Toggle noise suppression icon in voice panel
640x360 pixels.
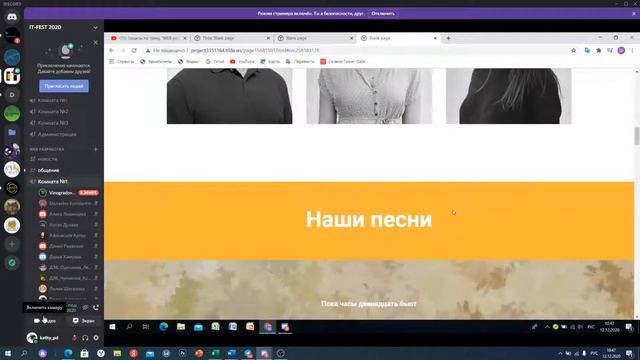coord(85,307)
